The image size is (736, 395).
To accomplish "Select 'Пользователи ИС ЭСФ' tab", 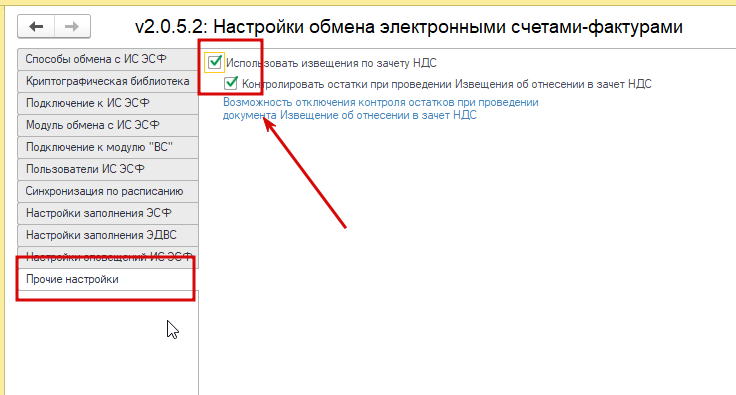I will pyautogui.click(x=107, y=169).
